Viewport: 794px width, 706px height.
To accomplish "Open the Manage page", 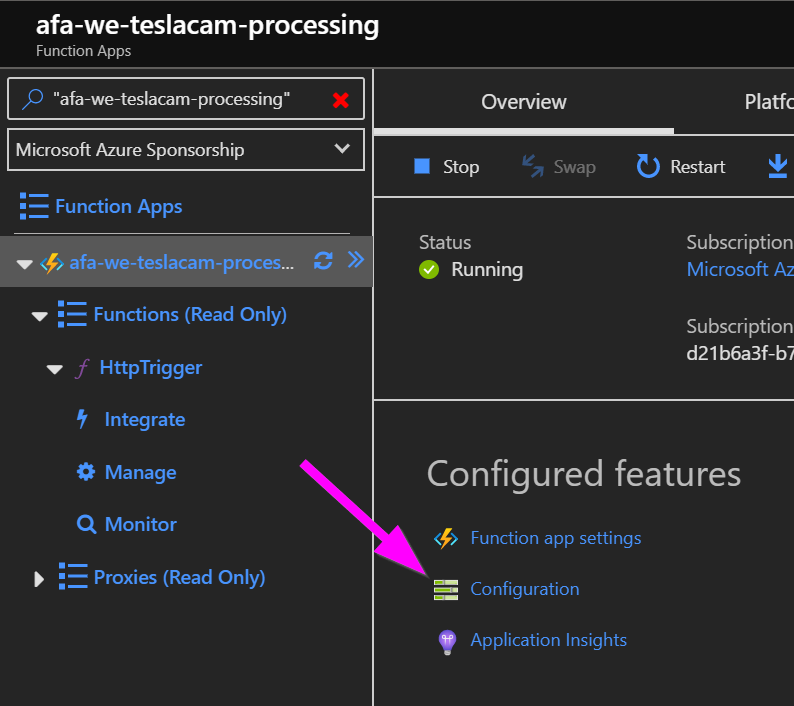I will coord(140,473).
